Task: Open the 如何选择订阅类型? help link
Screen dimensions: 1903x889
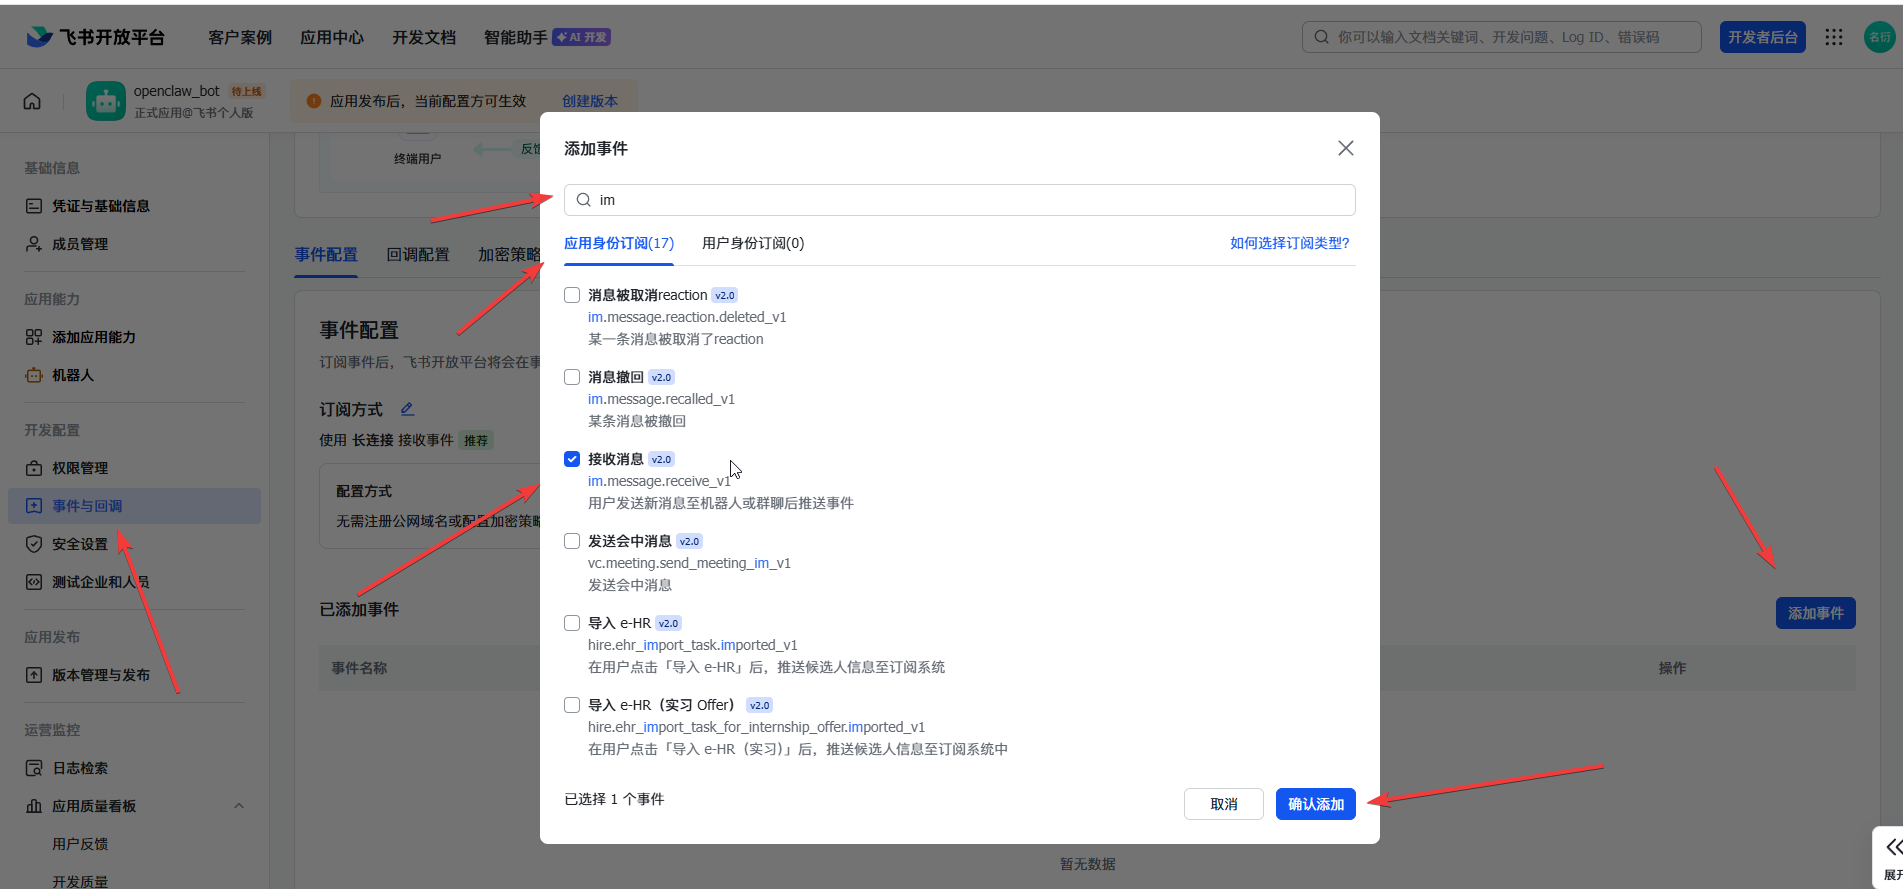Action: pyautogui.click(x=1289, y=243)
